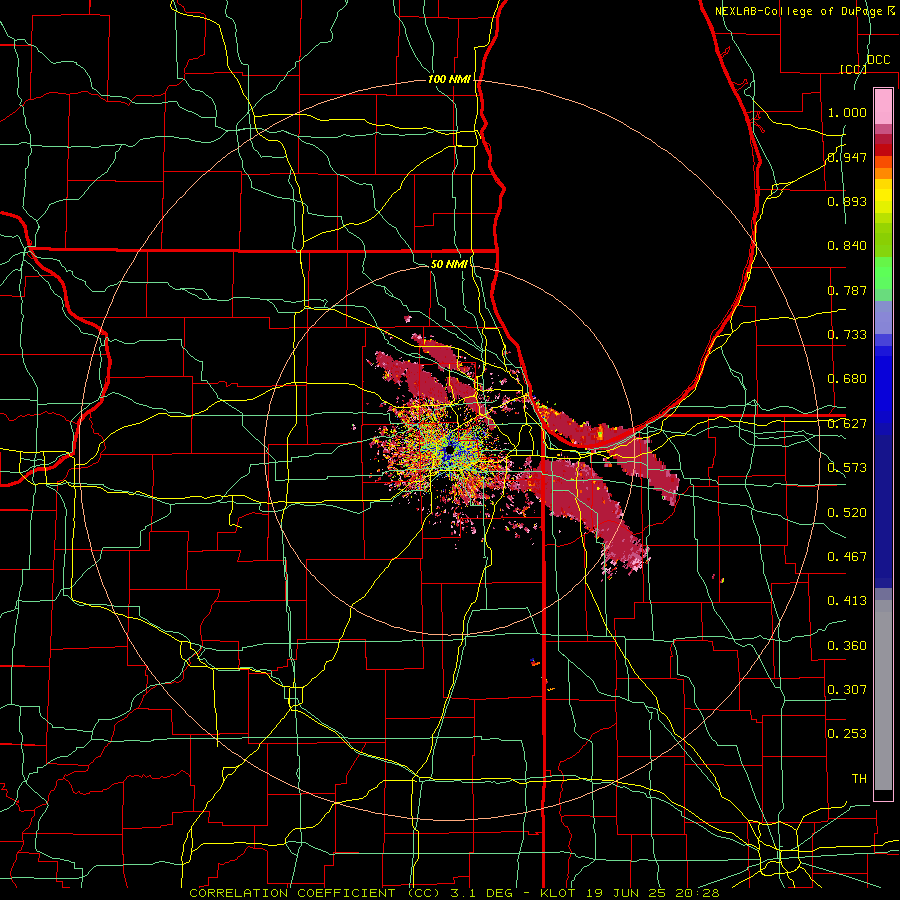Click the 0.467 scale value
Image resolution: width=900 pixels, height=900 pixels.
click(847, 557)
